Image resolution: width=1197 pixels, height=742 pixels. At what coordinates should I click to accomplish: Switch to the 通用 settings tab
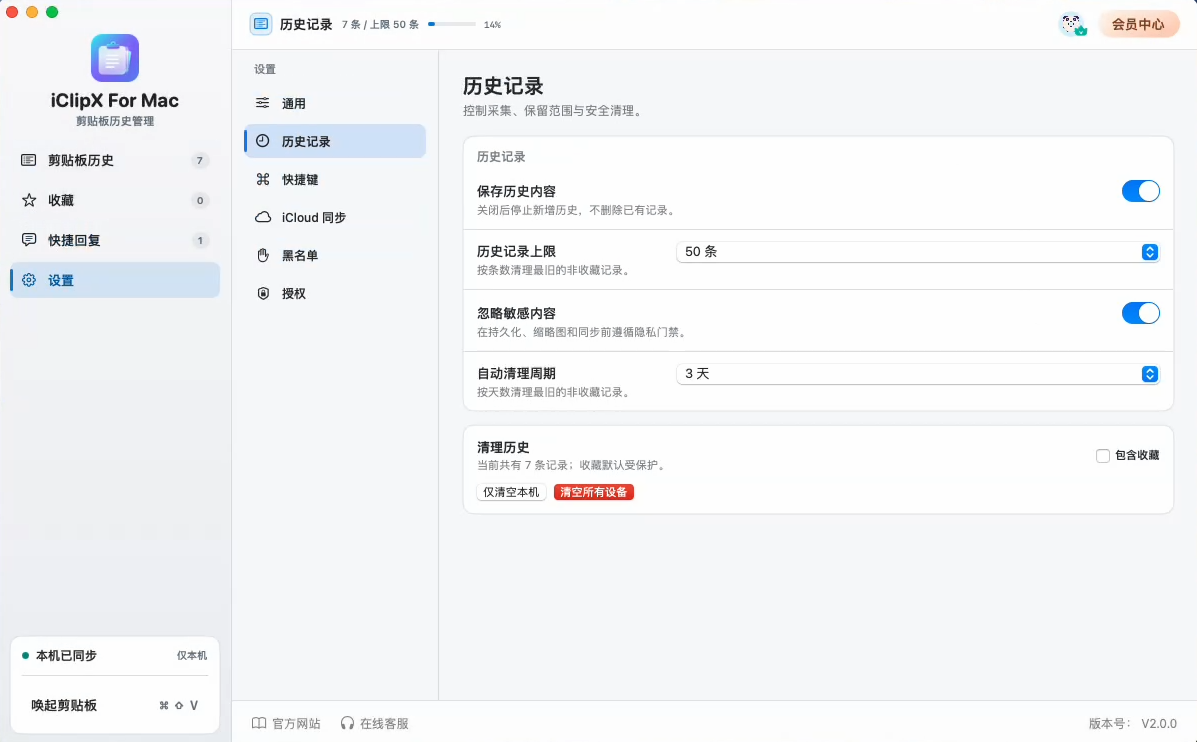tap(335, 103)
